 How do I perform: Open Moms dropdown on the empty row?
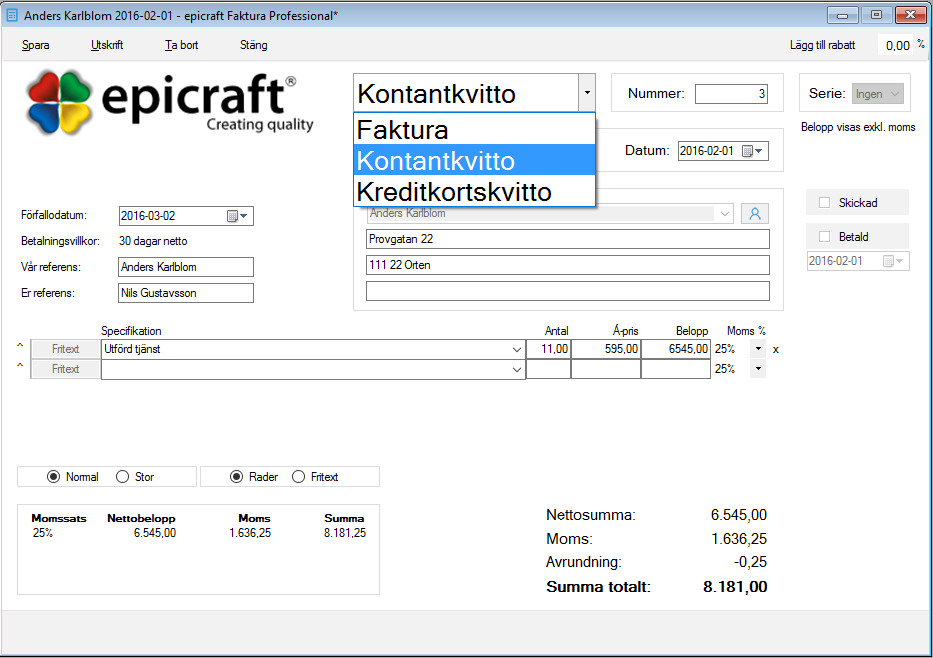(758, 369)
